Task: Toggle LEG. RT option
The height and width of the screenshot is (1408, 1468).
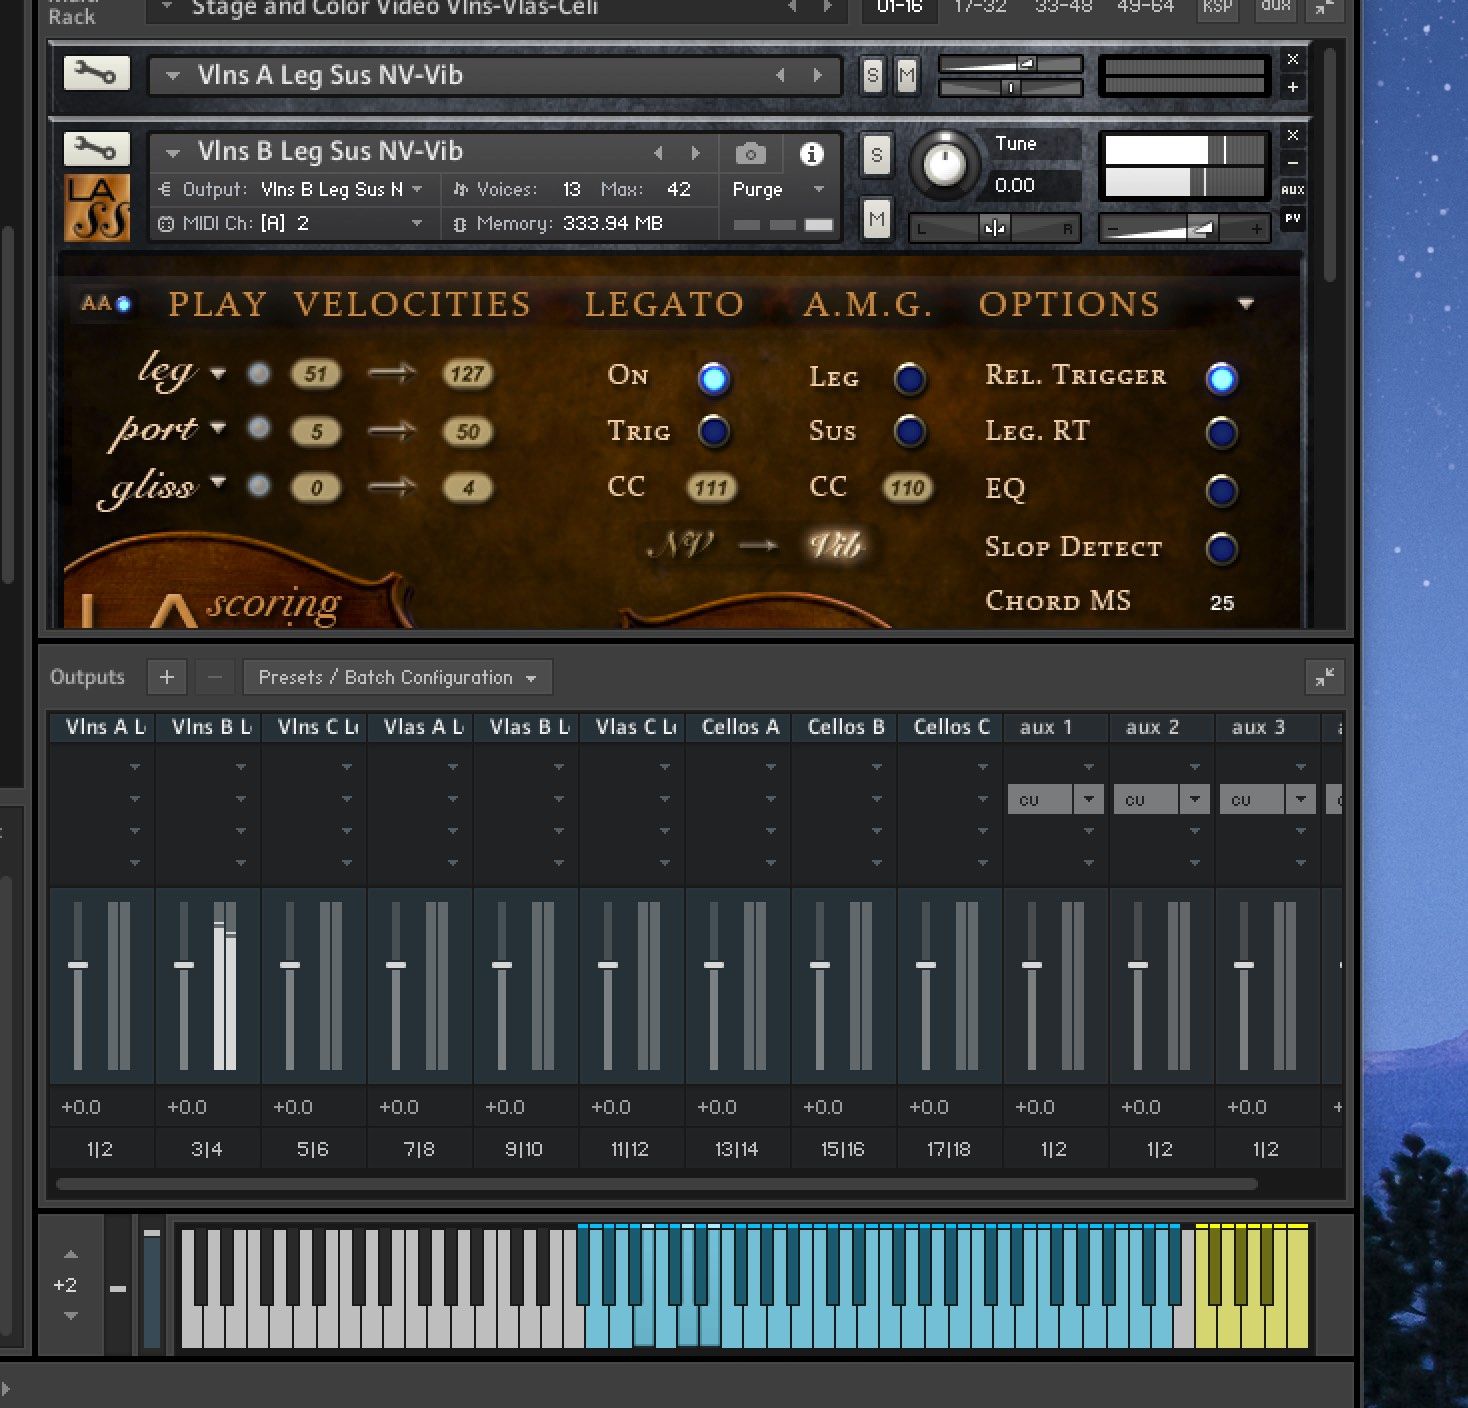Action: [x=1221, y=432]
